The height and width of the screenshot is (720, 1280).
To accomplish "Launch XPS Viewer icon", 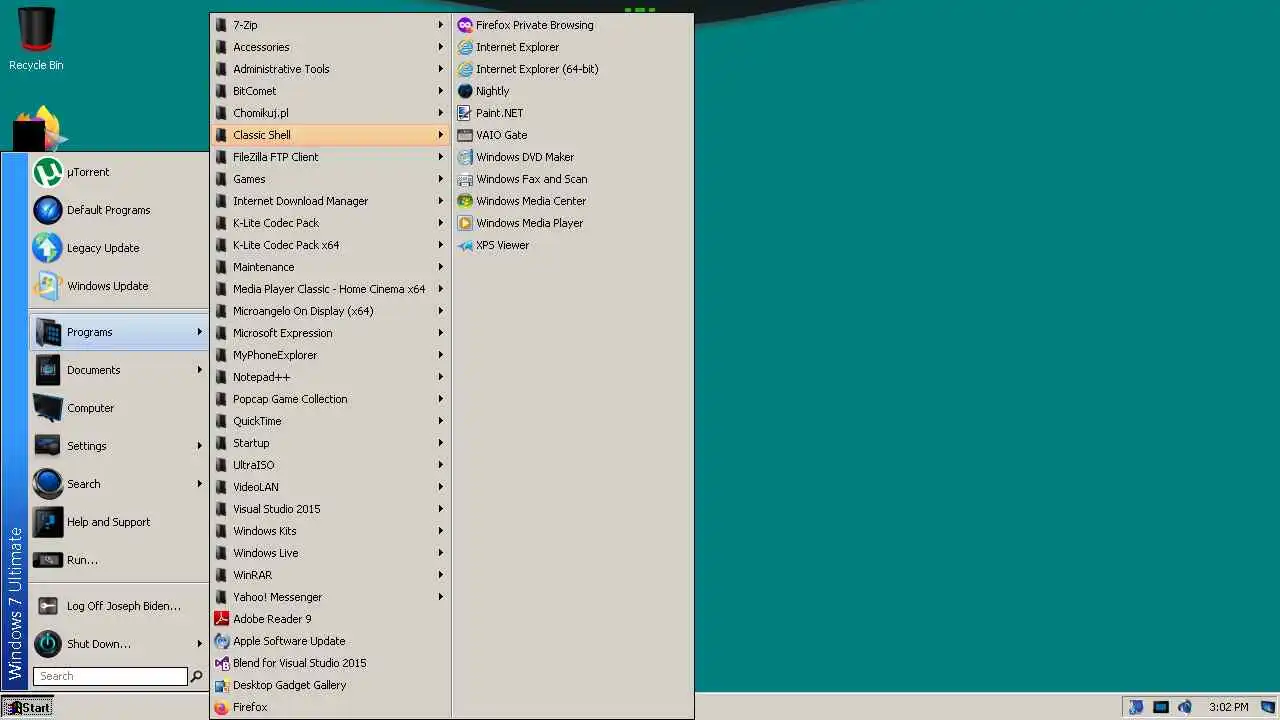I will (465, 245).
